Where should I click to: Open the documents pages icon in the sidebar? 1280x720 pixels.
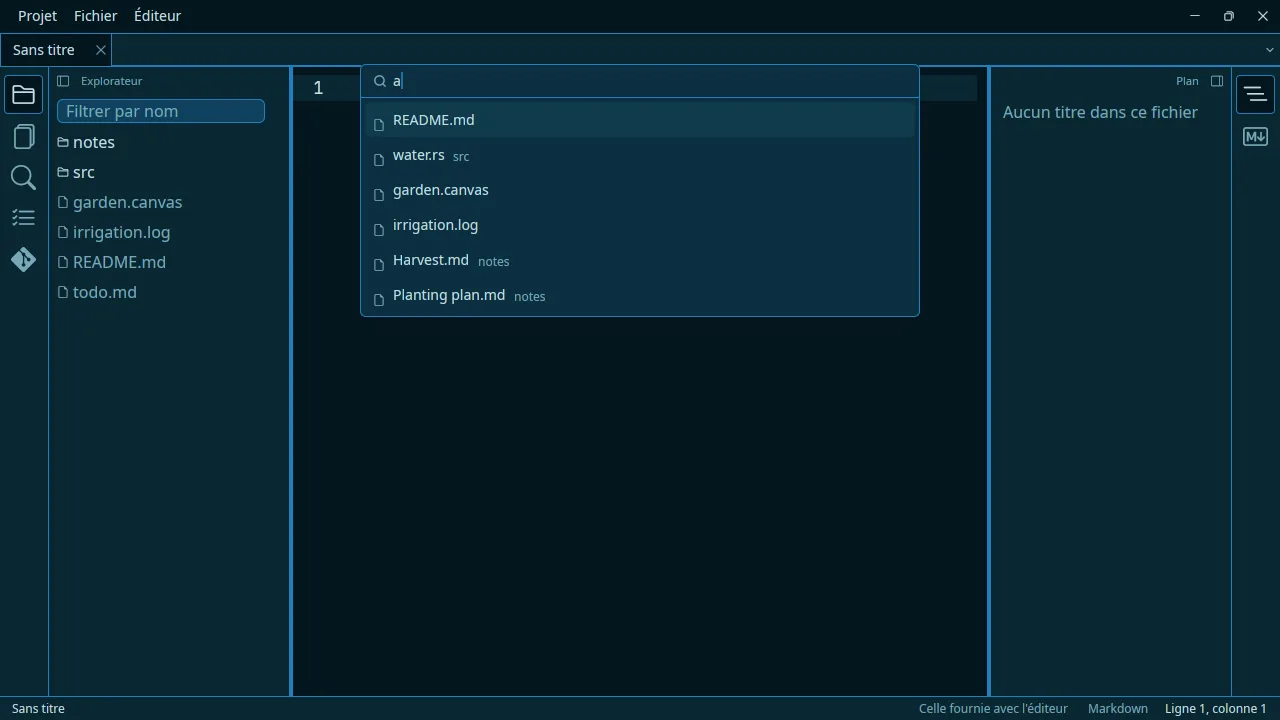(23, 137)
